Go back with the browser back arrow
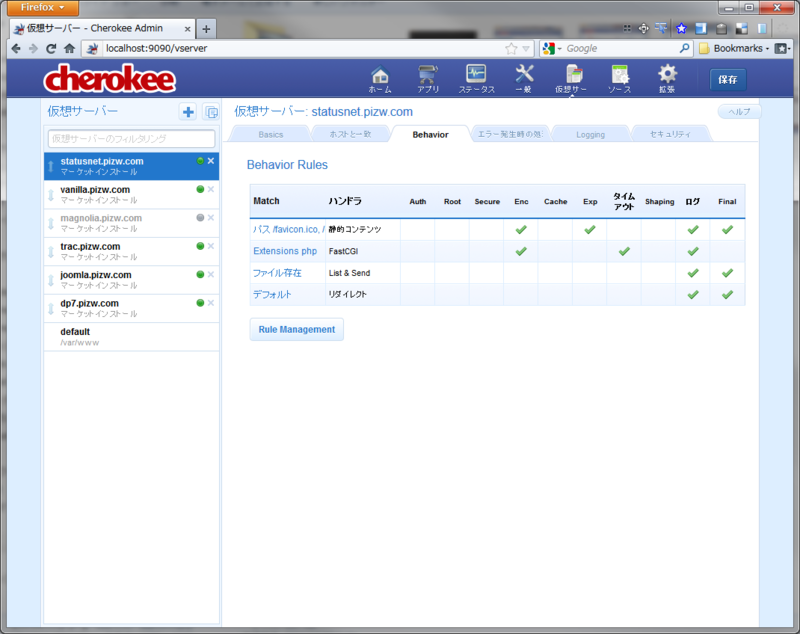Viewport: 800px width, 634px height. pyautogui.click(x=16, y=48)
